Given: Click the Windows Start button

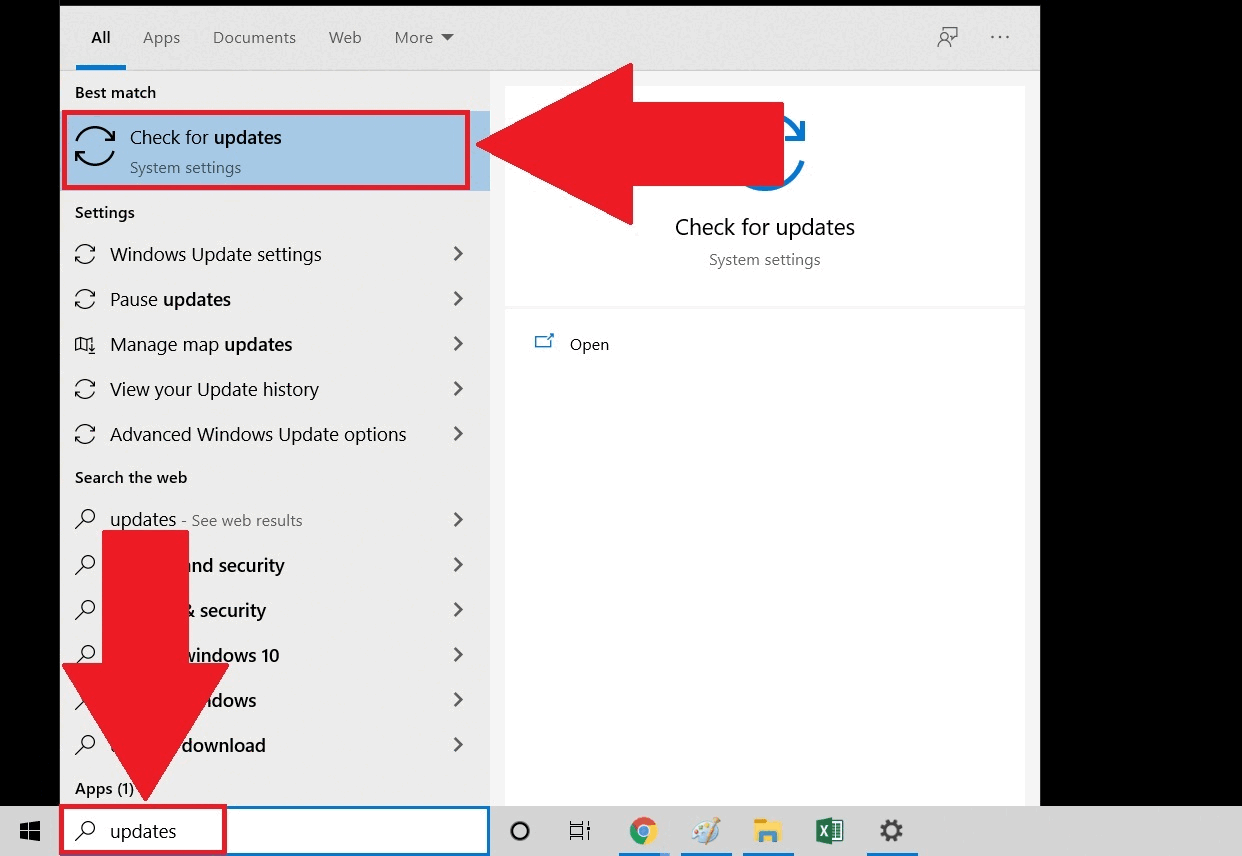Looking at the screenshot, I should pyautogui.click(x=29, y=831).
